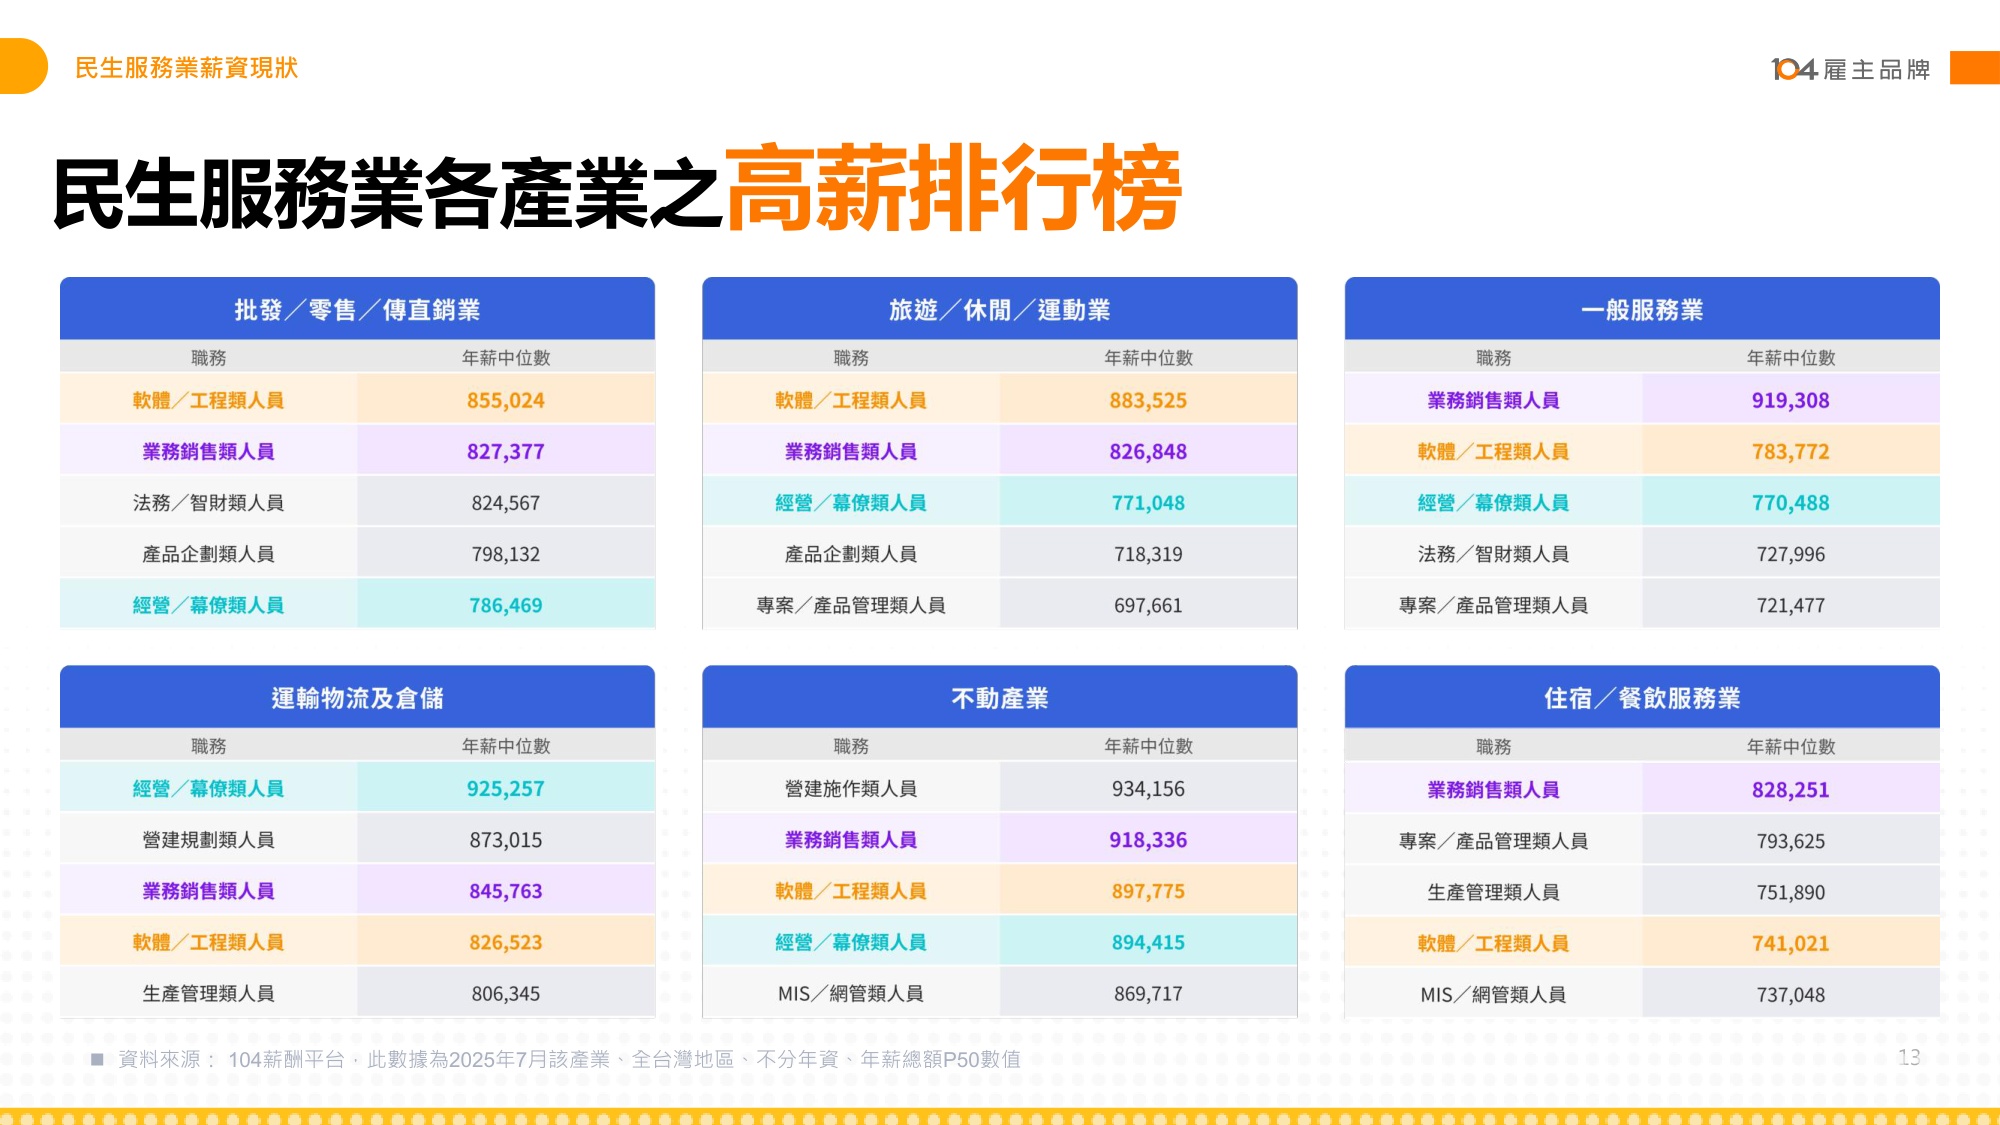
Task: Select MIS／網管類人員 in 不動產業 table
Action: [x=851, y=994]
